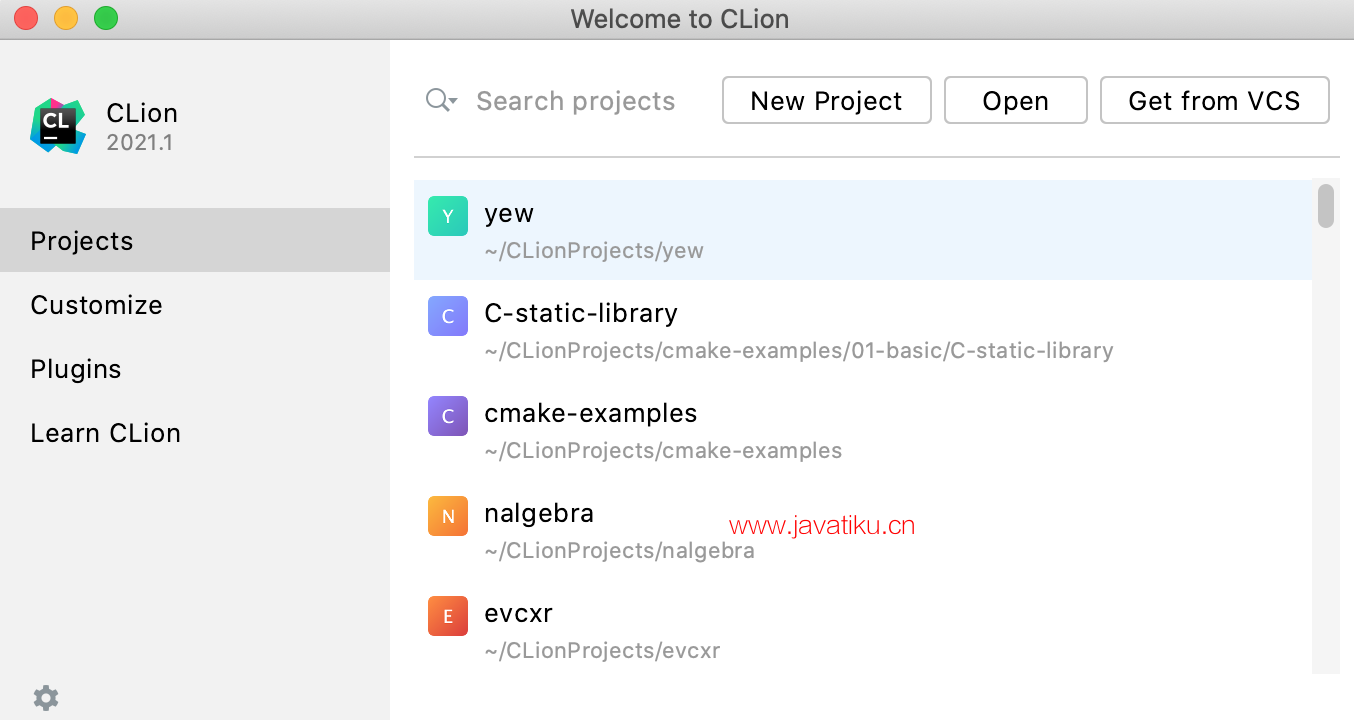
Task: Click the project list scrollbar thumb
Action: click(x=1326, y=205)
